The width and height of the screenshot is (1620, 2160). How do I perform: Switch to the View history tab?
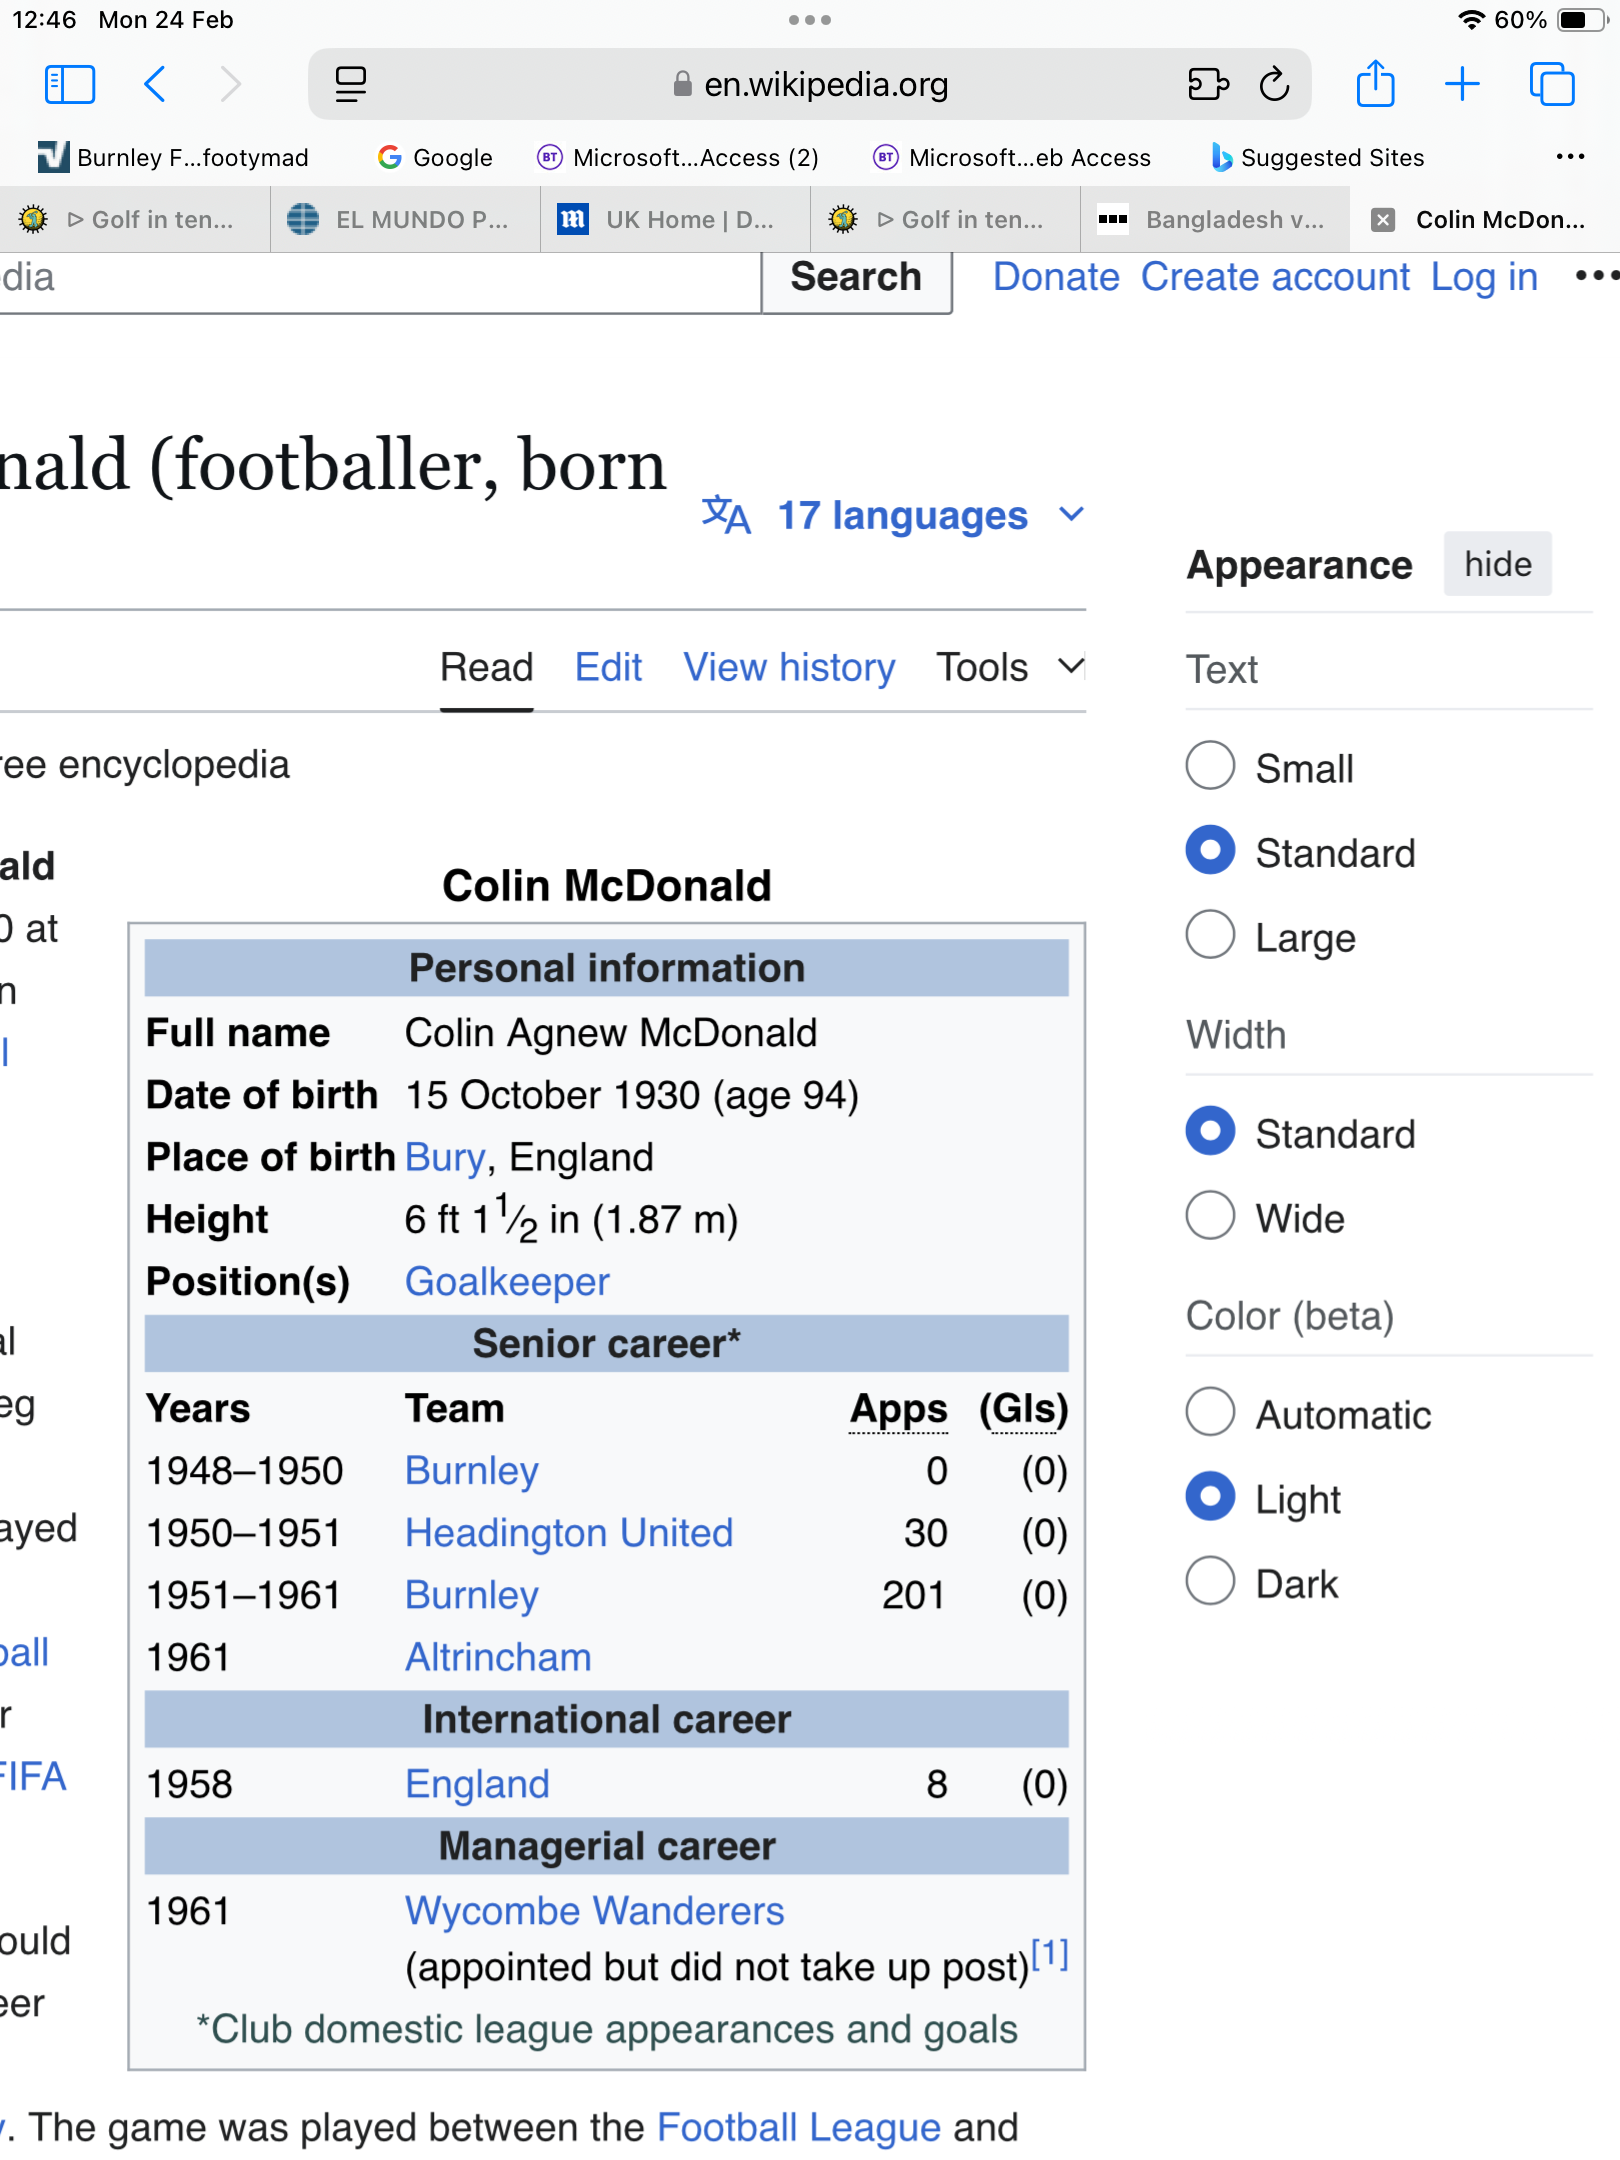789,667
